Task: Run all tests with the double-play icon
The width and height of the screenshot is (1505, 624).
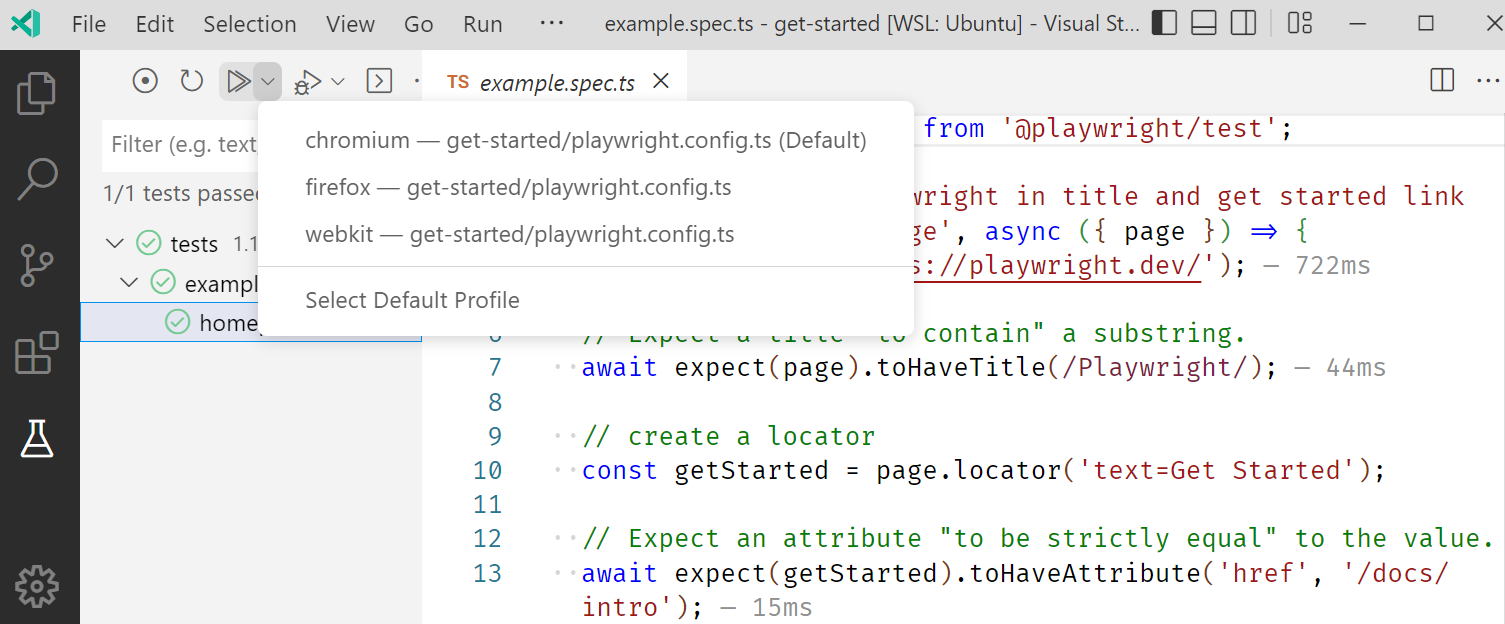Action: (237, 81)
